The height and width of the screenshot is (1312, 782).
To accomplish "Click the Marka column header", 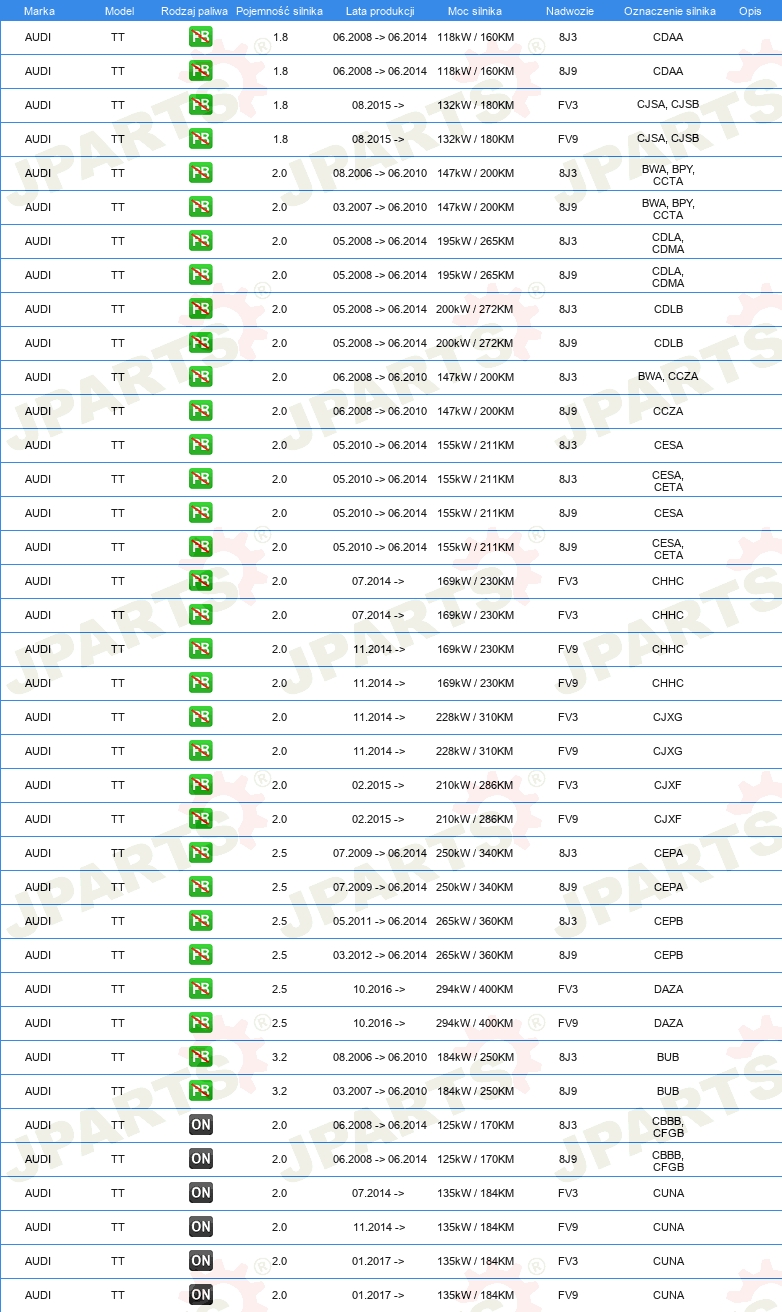I will pos(39,10).
